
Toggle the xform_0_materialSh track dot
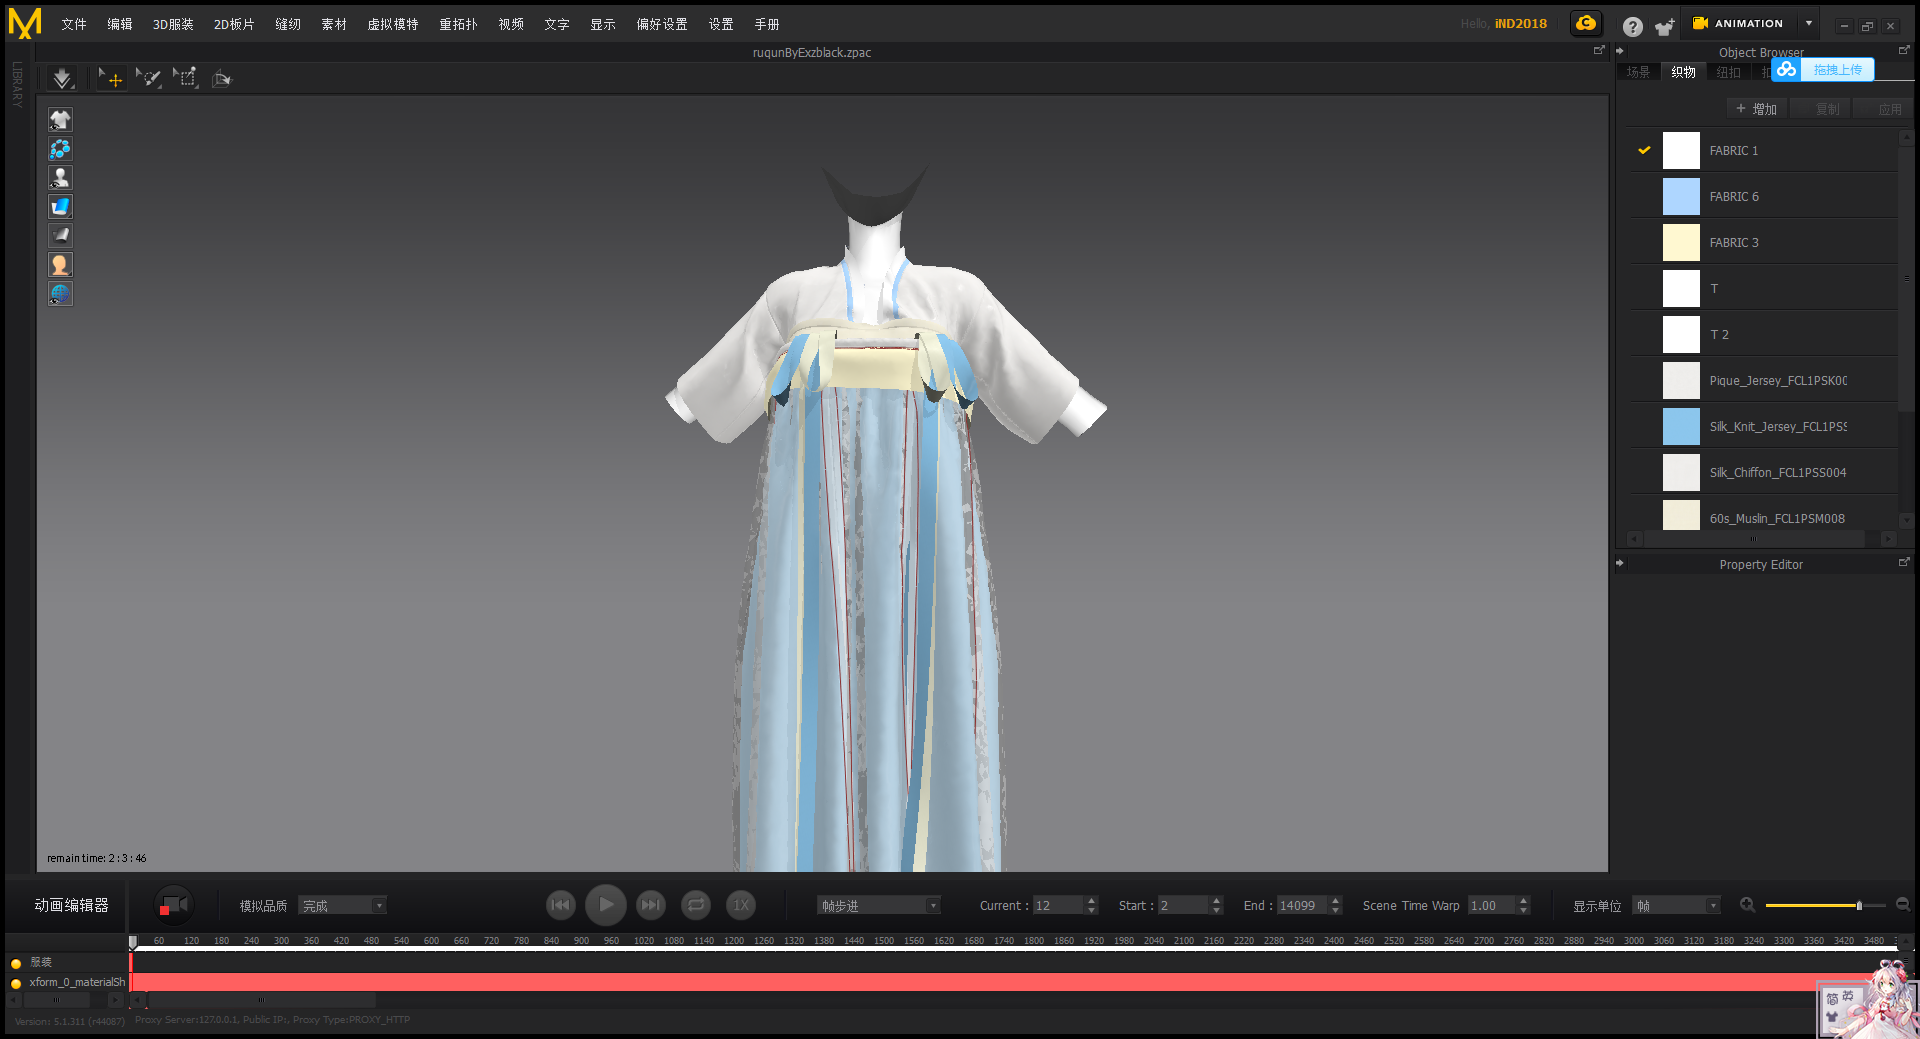(x=16, y=984)
